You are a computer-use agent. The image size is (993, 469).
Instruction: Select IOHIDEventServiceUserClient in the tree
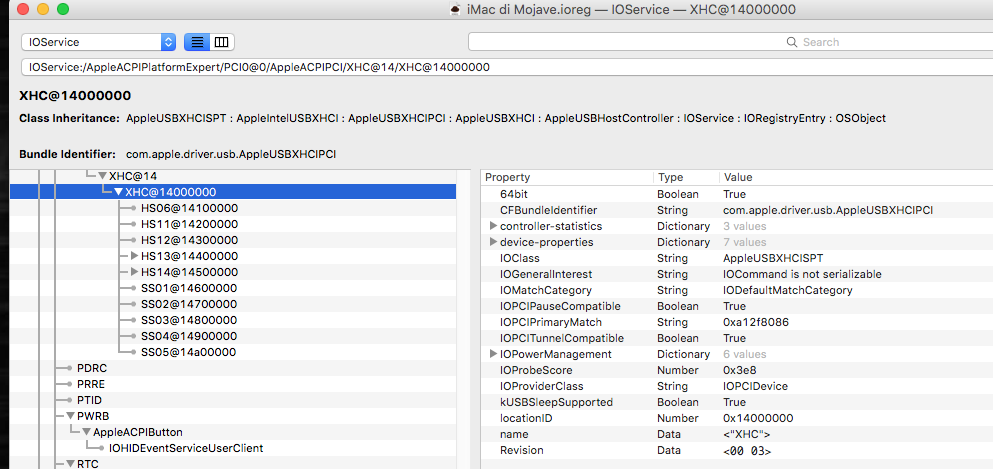click(x=186, y=448)
